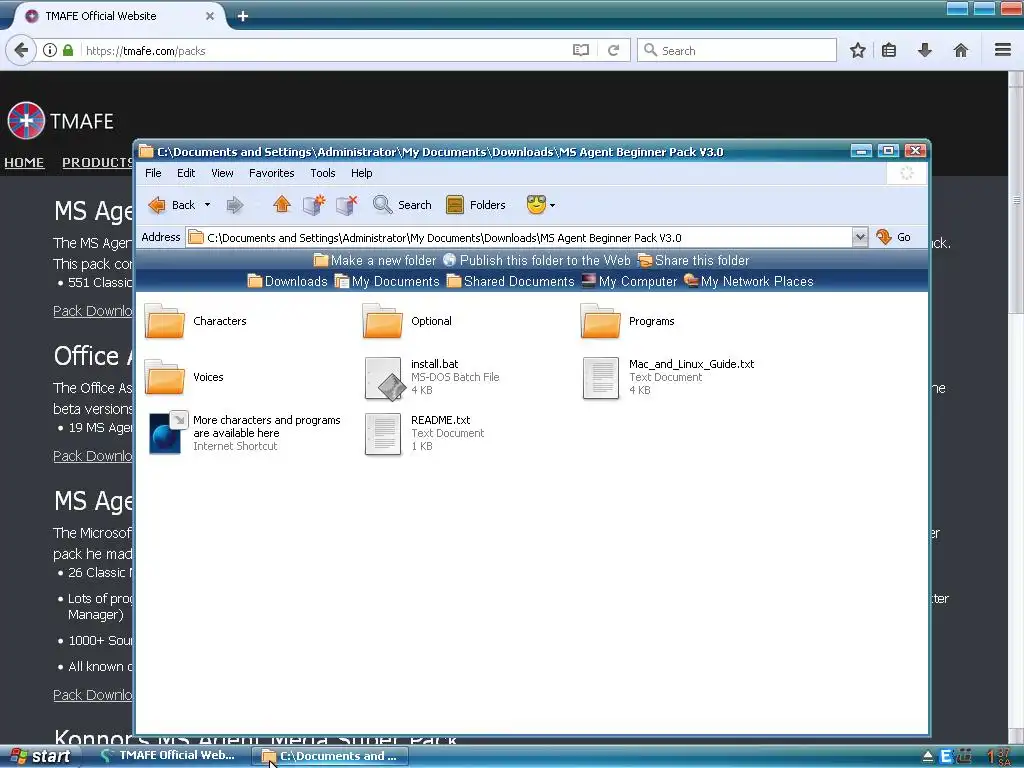Click the Go button in address bar
This screenshot has width=1024, height=768.
893,237
